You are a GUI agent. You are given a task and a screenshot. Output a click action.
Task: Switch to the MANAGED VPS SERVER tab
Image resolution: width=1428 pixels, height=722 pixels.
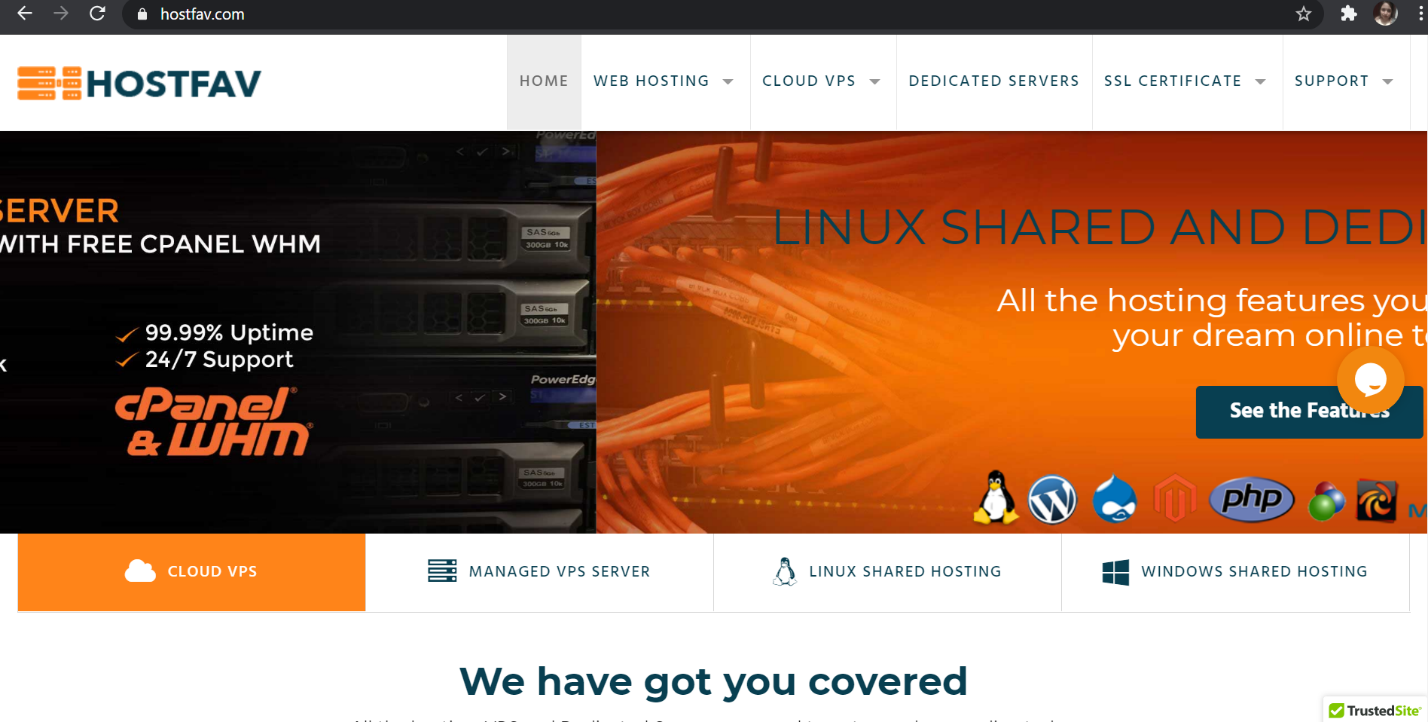point(539,572)
